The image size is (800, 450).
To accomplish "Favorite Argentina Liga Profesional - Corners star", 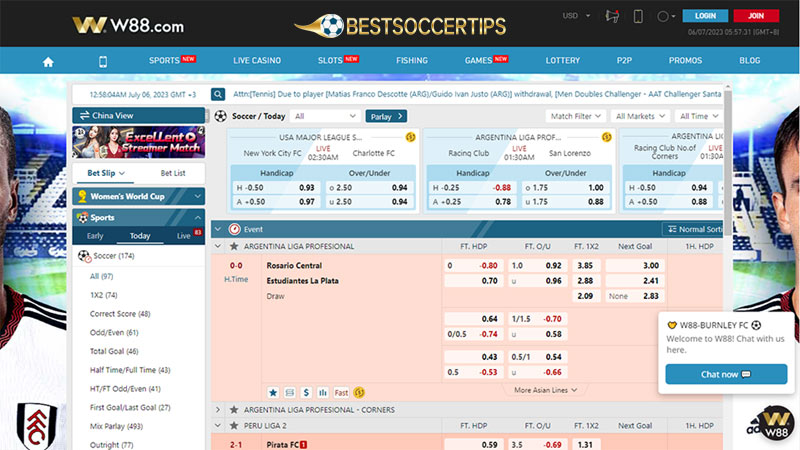I will (x=234, y=410).
